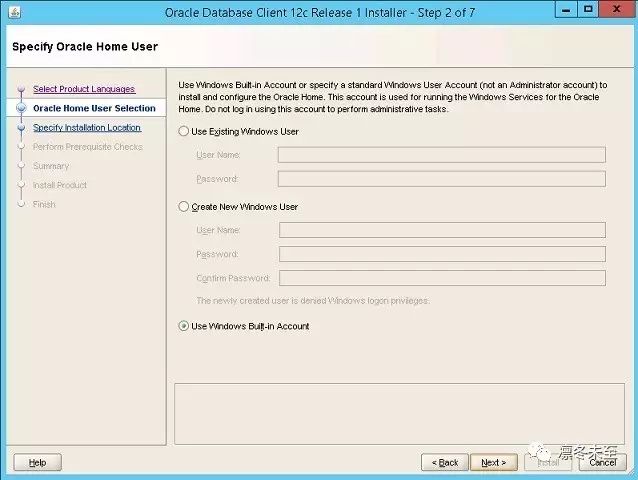Click the Specify Installation Location step bullet
The image size is (638, 480).
[21, 127]
